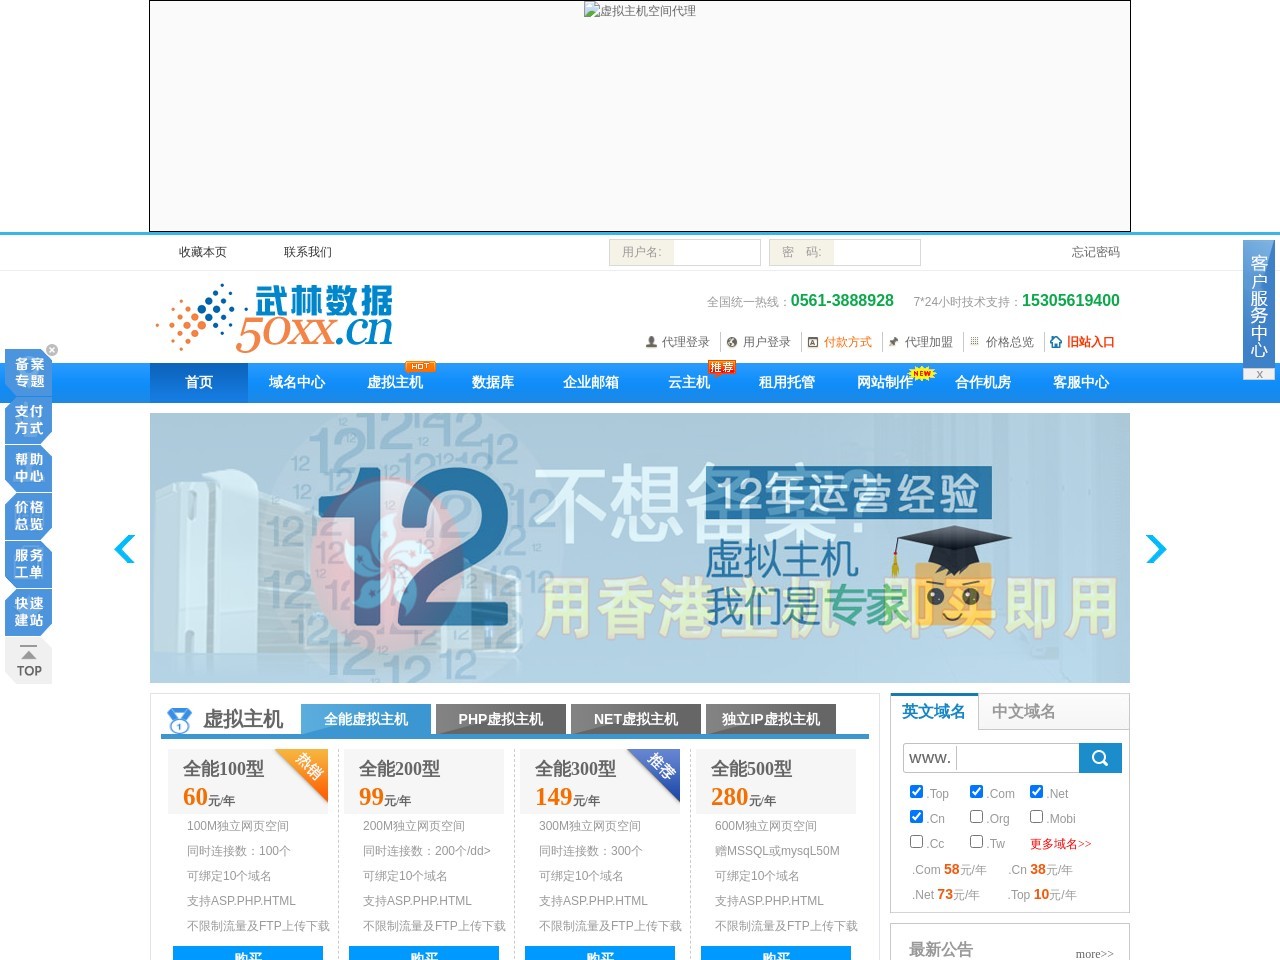Screen dimensions: 1280x960
Task: Uncheck the .Top domain checkbox
Action: (916, 792)
